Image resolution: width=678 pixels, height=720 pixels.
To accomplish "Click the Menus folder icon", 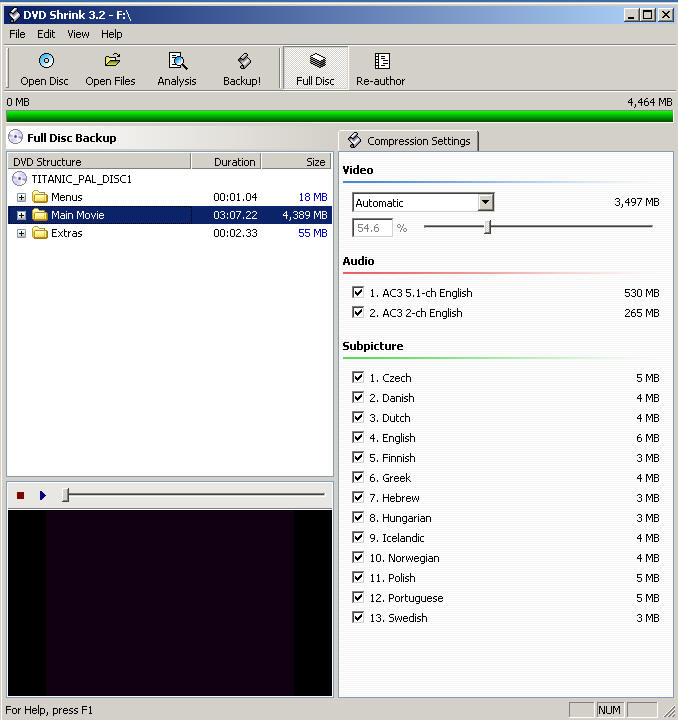I will (40, 197).
